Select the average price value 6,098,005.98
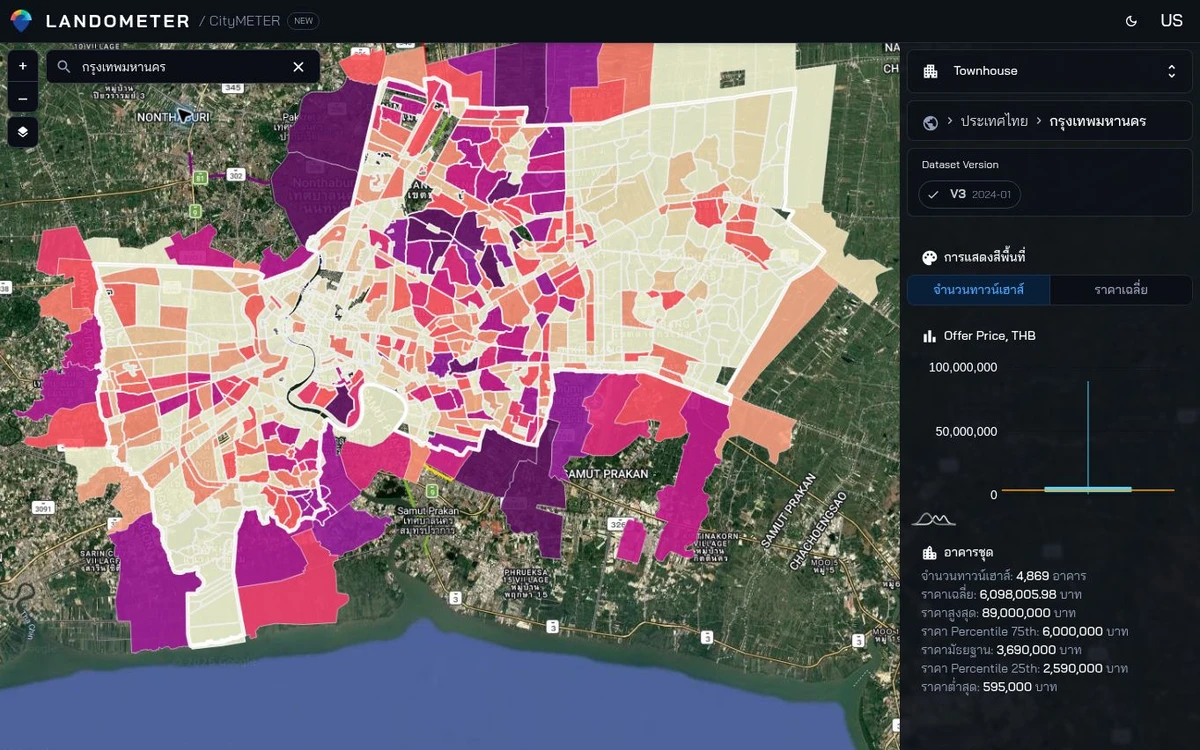Image resolution: width=1200 pixels, height=750 pixels. [1020, 594]
